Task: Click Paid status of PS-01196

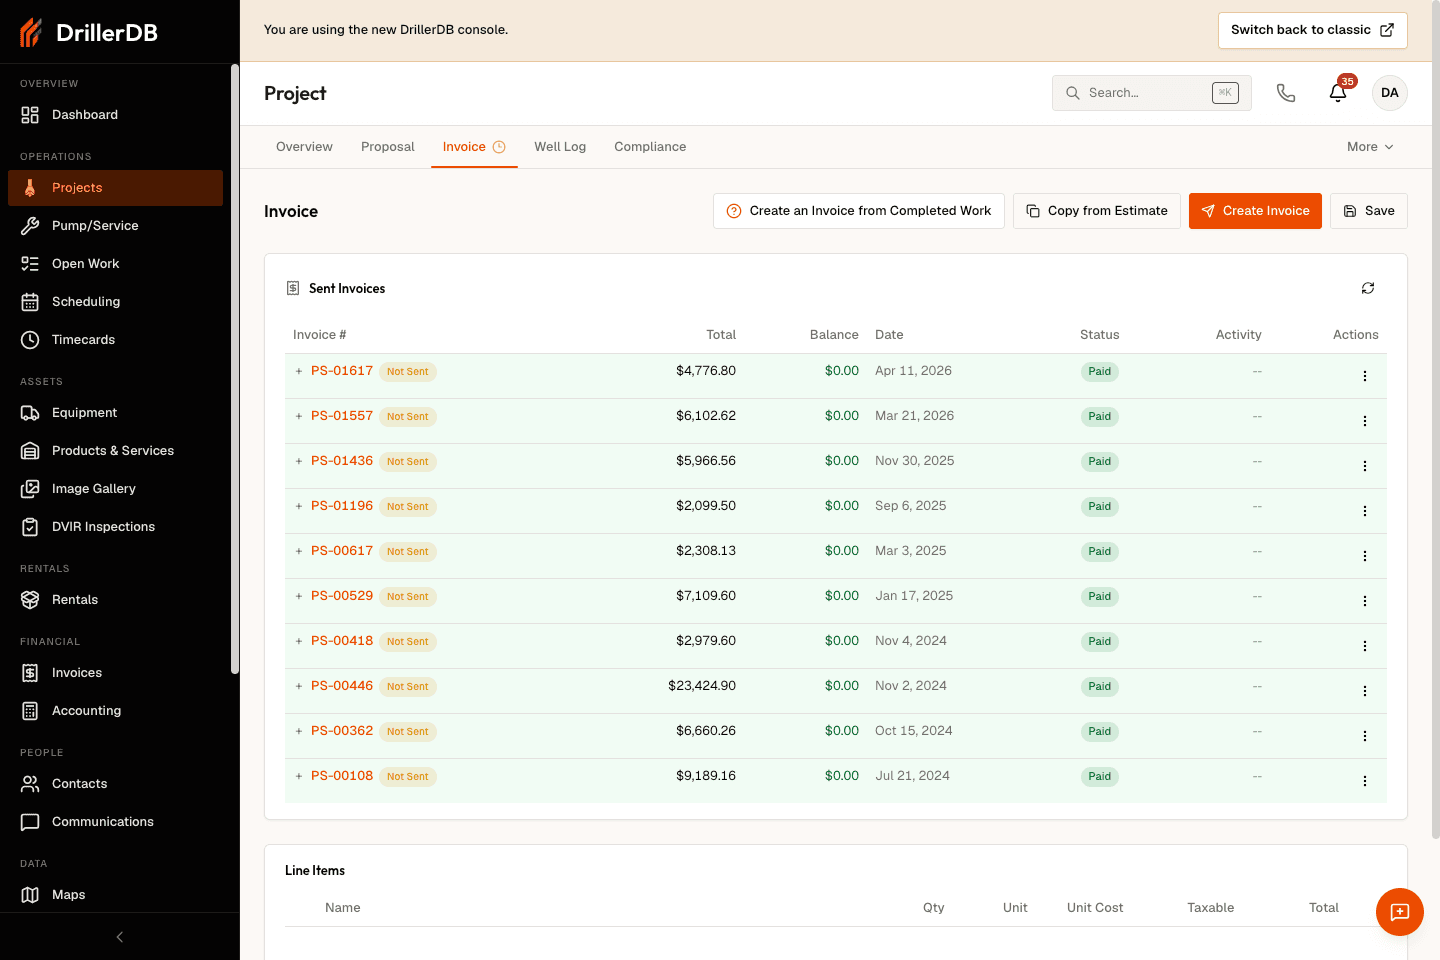Action: coord(1100,507)
